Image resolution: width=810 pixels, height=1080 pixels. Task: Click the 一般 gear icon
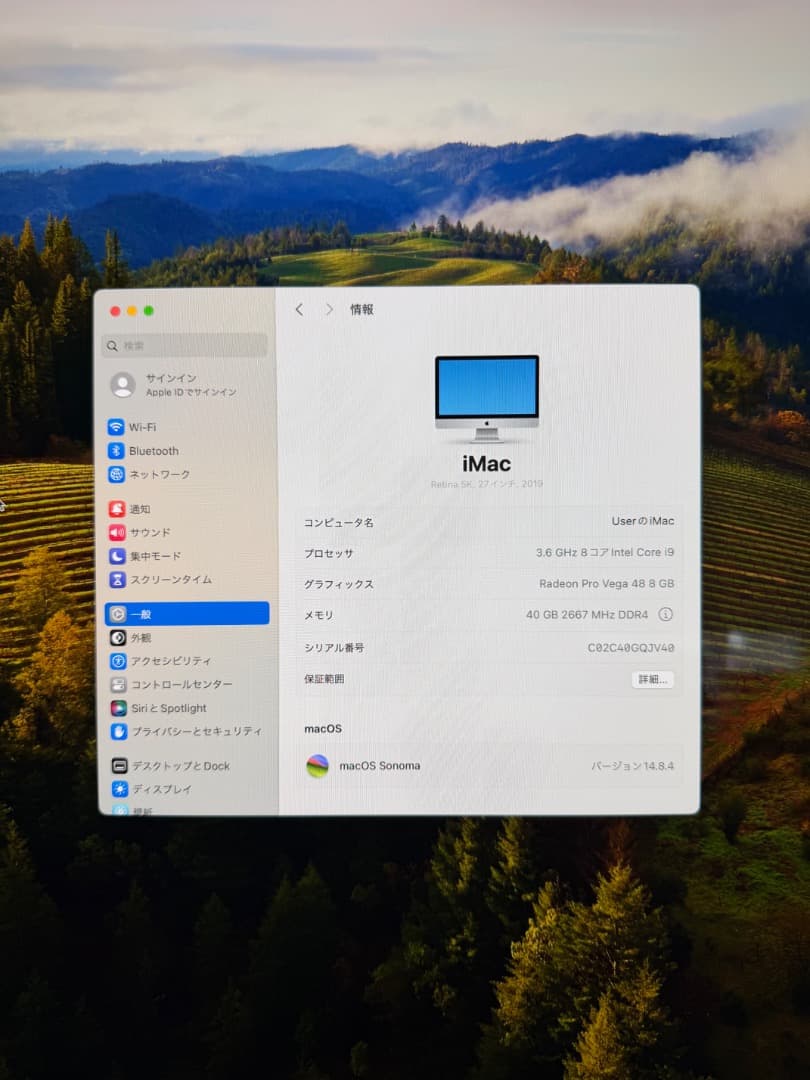(x=118, y=614)
